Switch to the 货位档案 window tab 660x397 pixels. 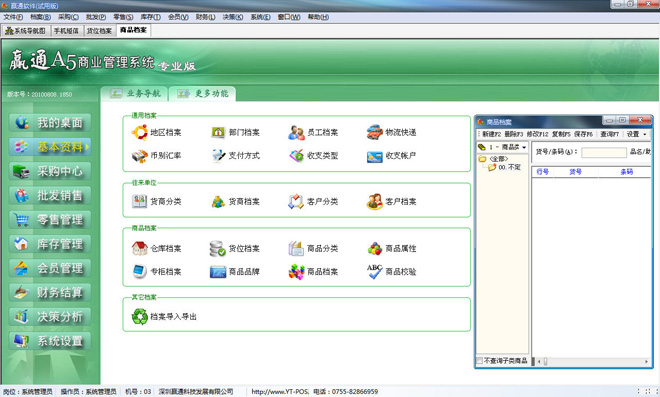[x=99, y=31]
